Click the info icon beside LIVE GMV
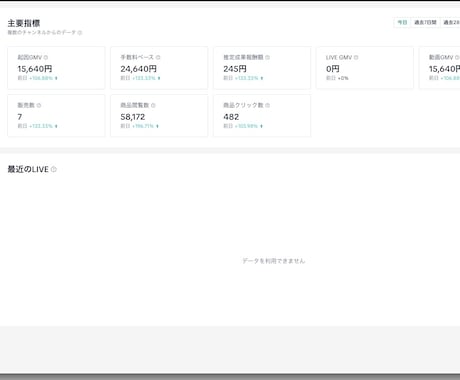The image size is (460, 380). [356, 57]
